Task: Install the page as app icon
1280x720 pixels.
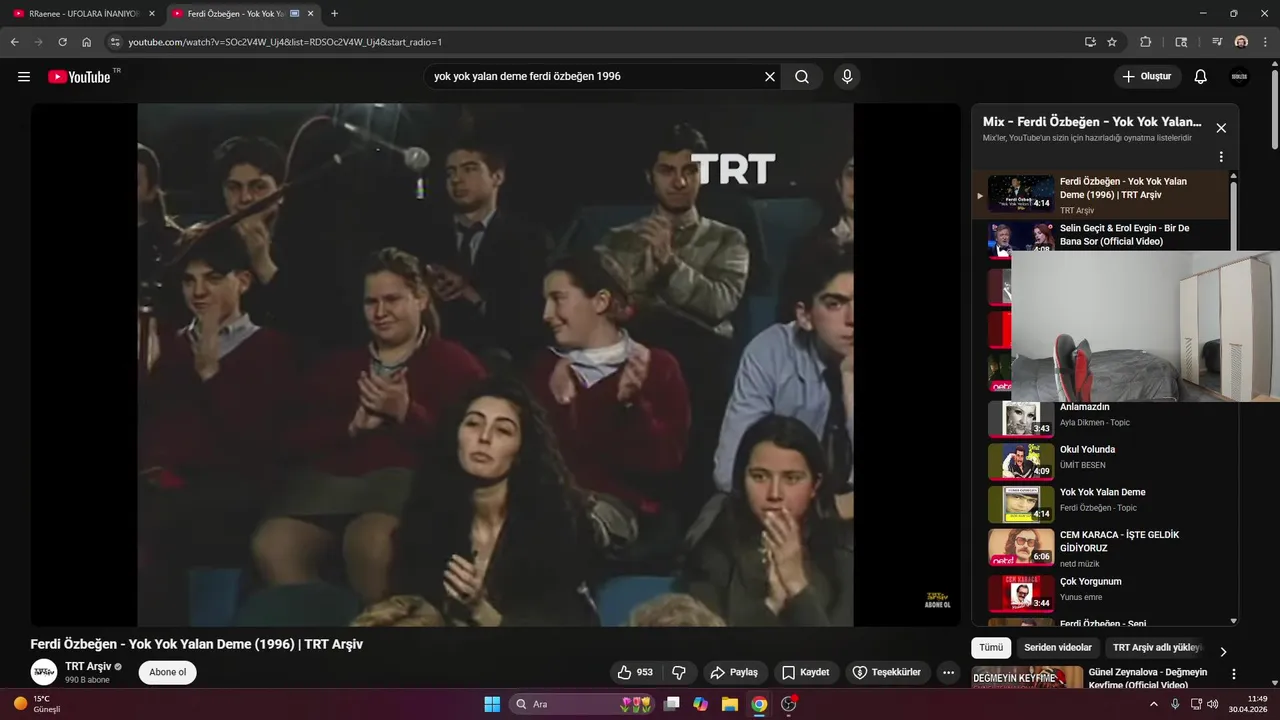Action: (x=1090, y=42)
